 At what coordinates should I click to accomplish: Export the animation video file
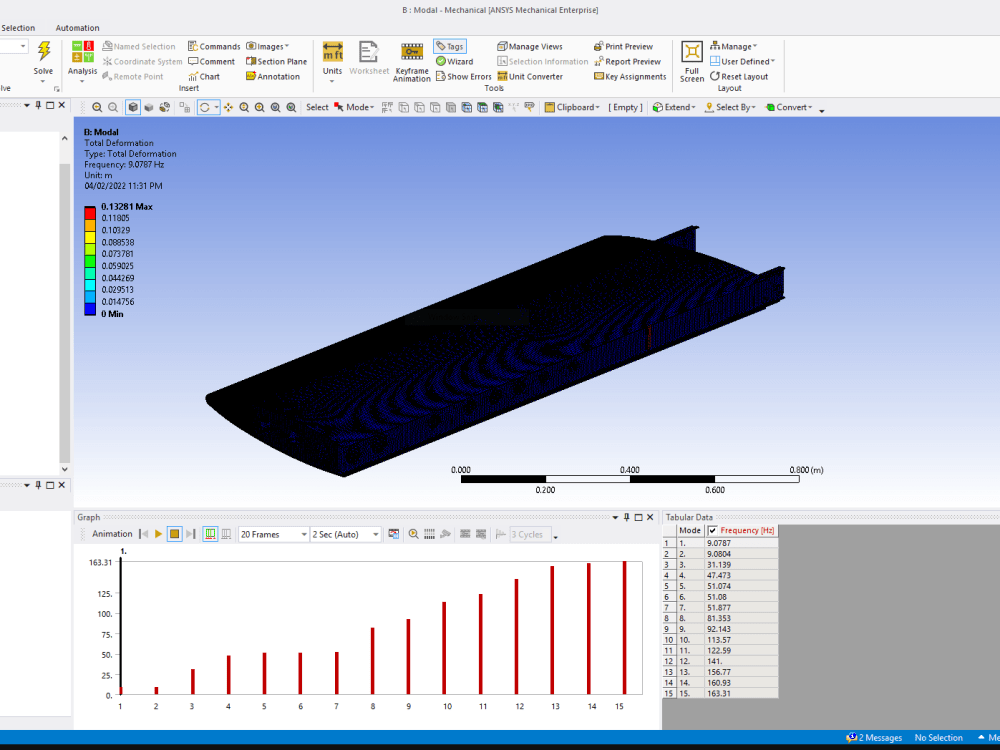coord(393,534)
